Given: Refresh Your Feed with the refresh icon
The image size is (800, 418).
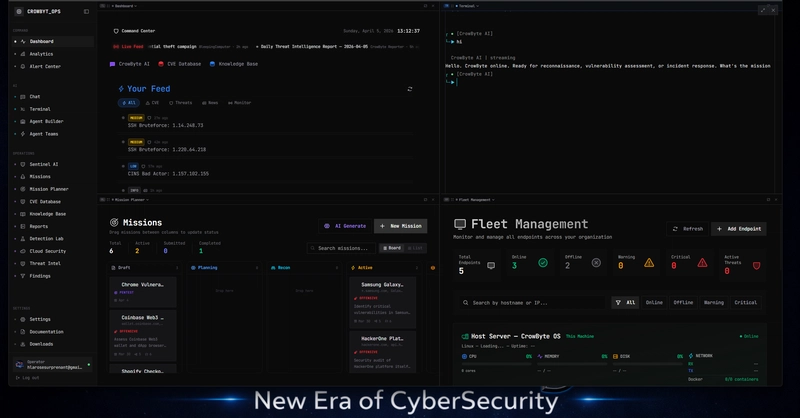Looking at the screenshot, I should 410,89.
